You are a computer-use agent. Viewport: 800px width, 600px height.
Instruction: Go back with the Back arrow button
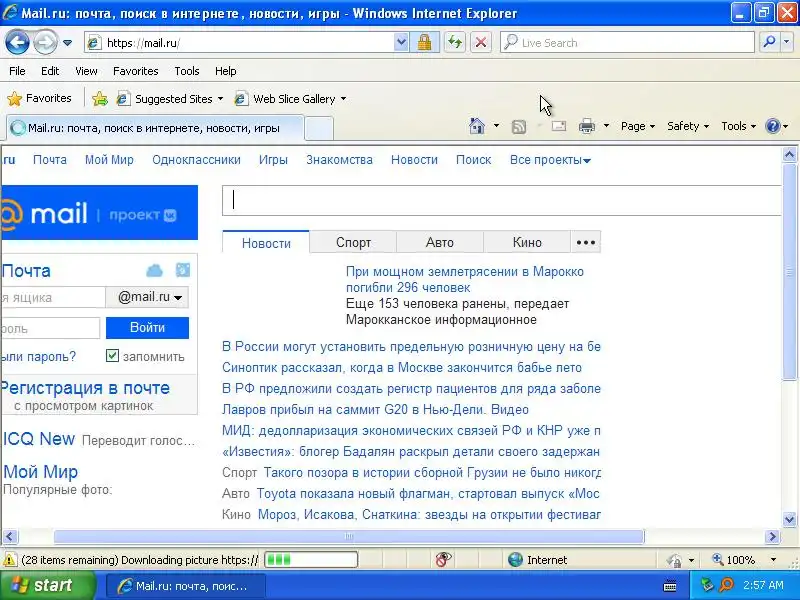click(17, 42)
